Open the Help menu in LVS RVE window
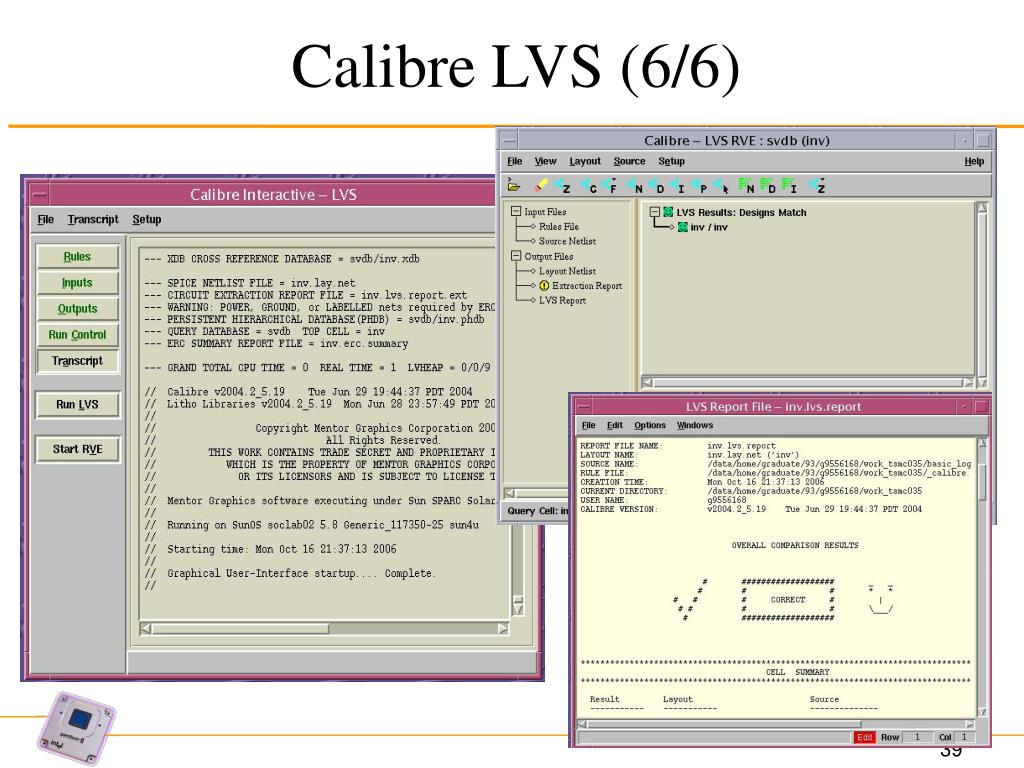The height and width of the screenshot is (768, 1024). pos(974,161)
